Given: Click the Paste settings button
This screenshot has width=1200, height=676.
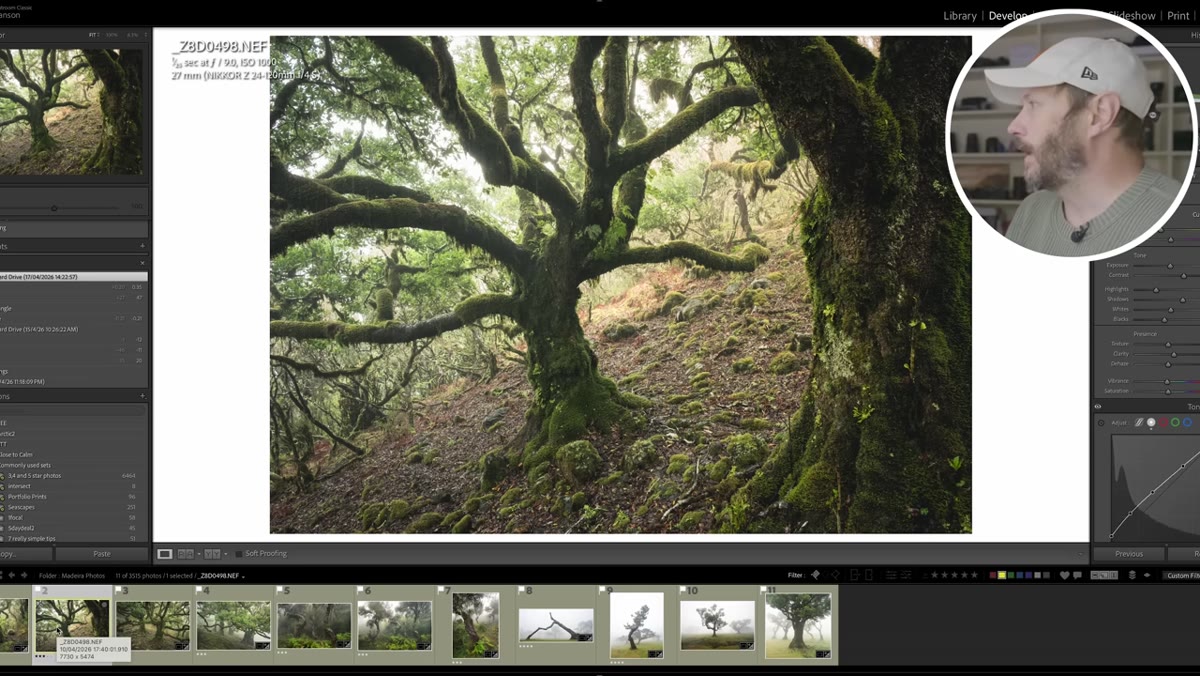Looking at the screenshot, I should (101, 554).
